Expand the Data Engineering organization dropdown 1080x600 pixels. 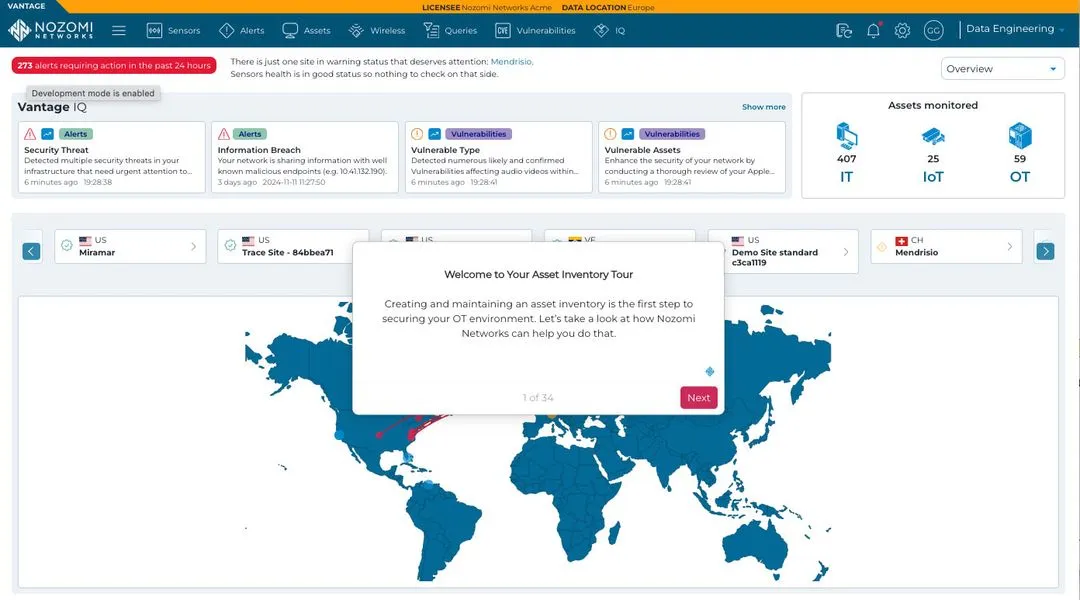coord(1015,29)
